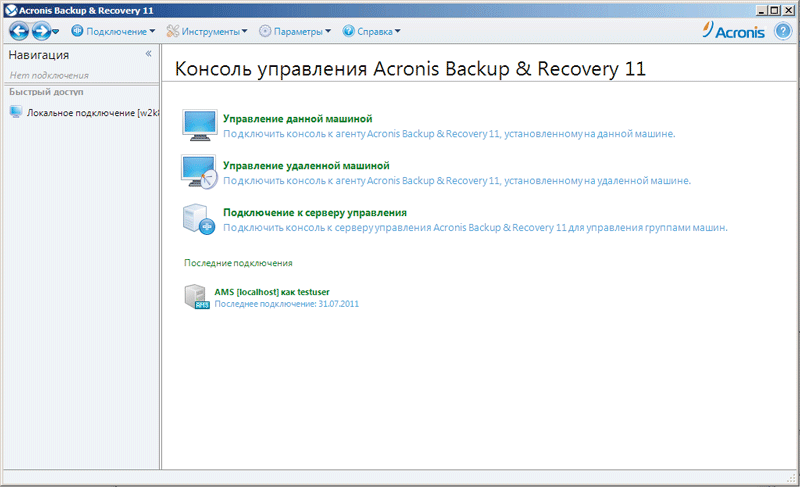The height and width of the screenshot is (487, 800).
Task: Expand the Справка dropdown menu
Action: point(371,32)
